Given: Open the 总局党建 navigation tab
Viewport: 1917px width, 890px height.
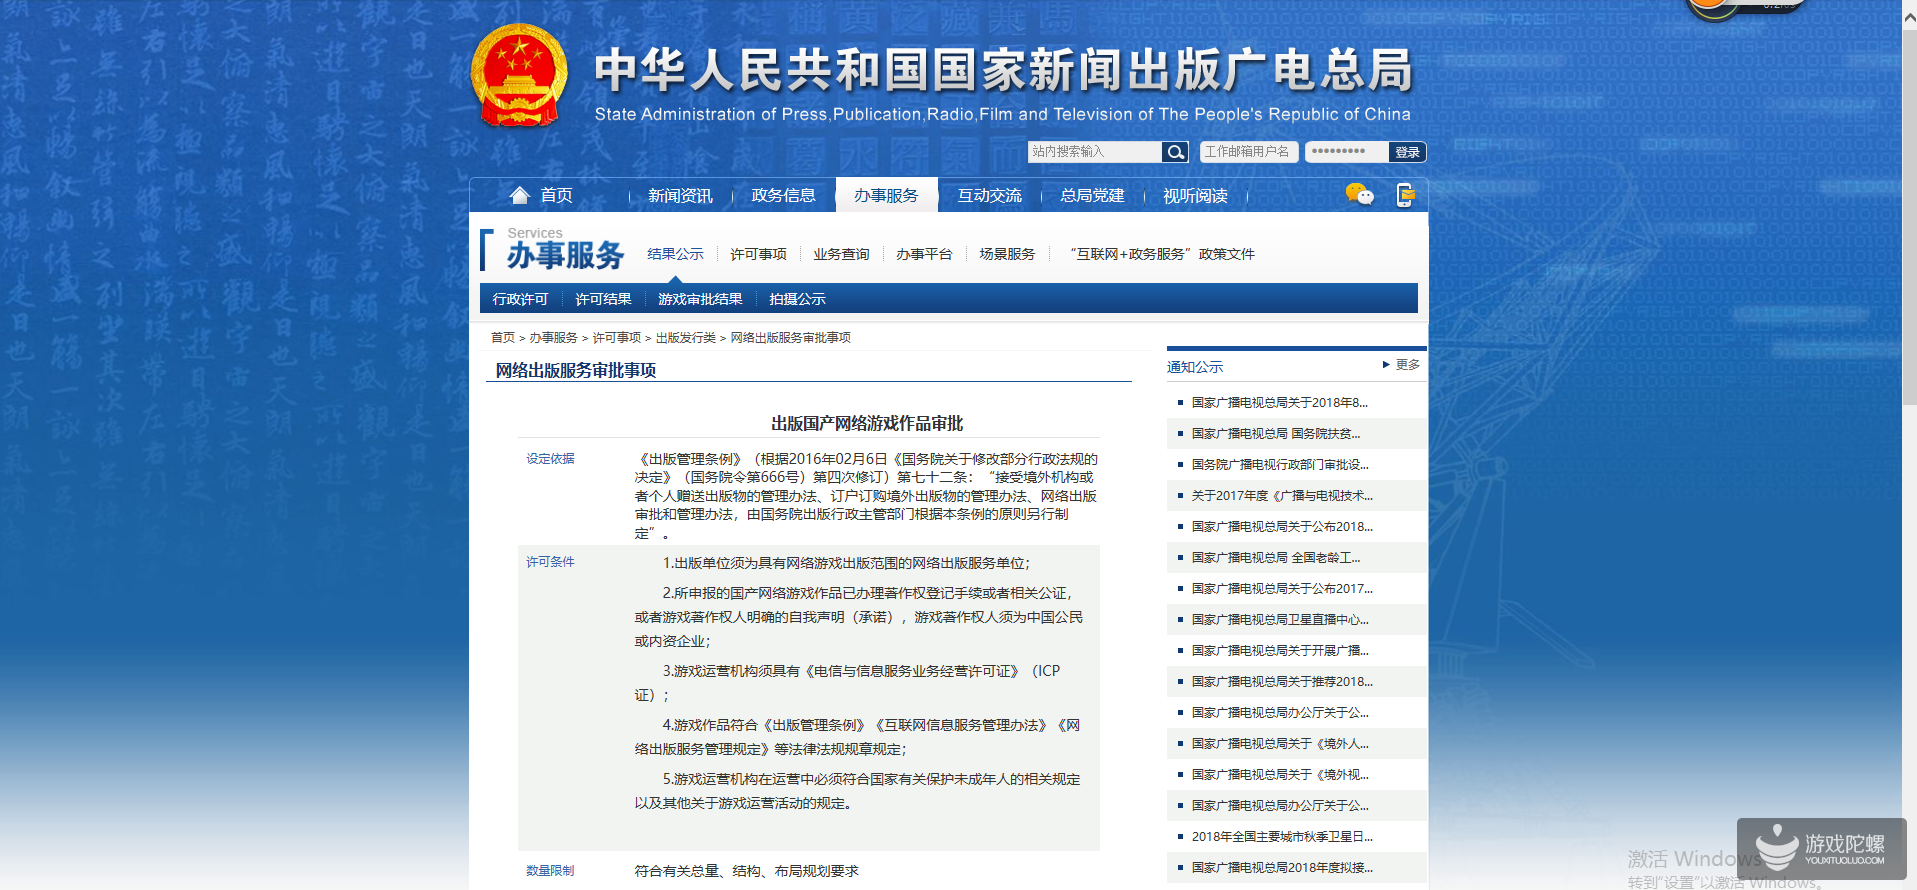Looking at the screenshot, I should coord(1092,196).
